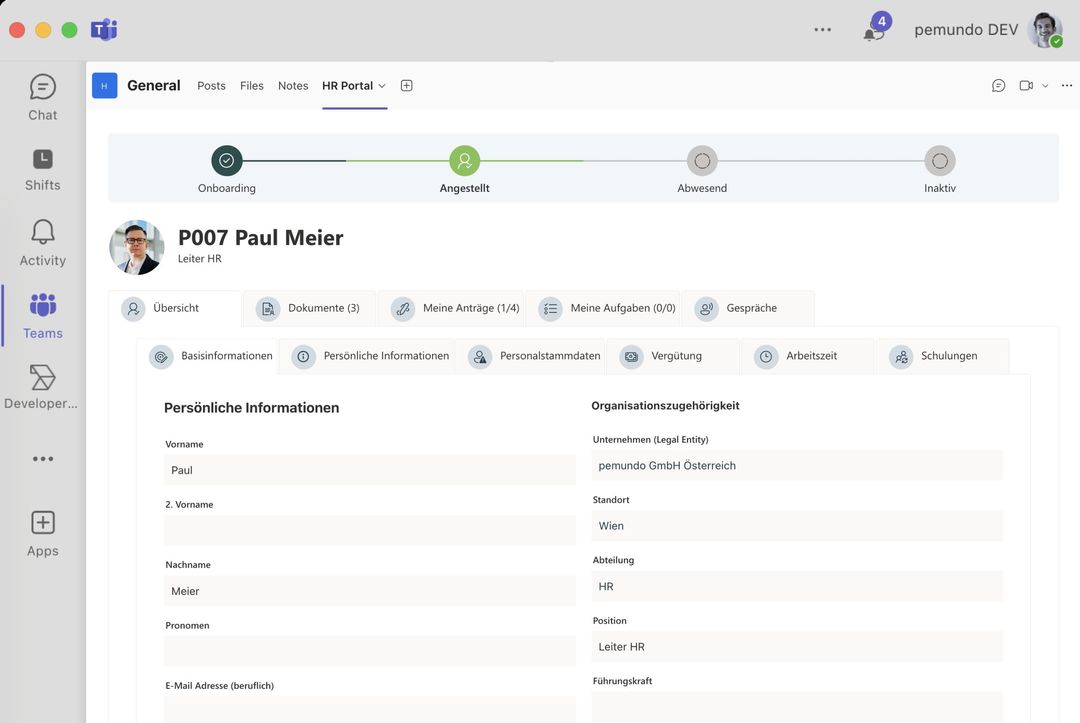Expand the HR Portal tab dropdown
Viewport: 1080px width, 723px height.
[x=383, y=86]
